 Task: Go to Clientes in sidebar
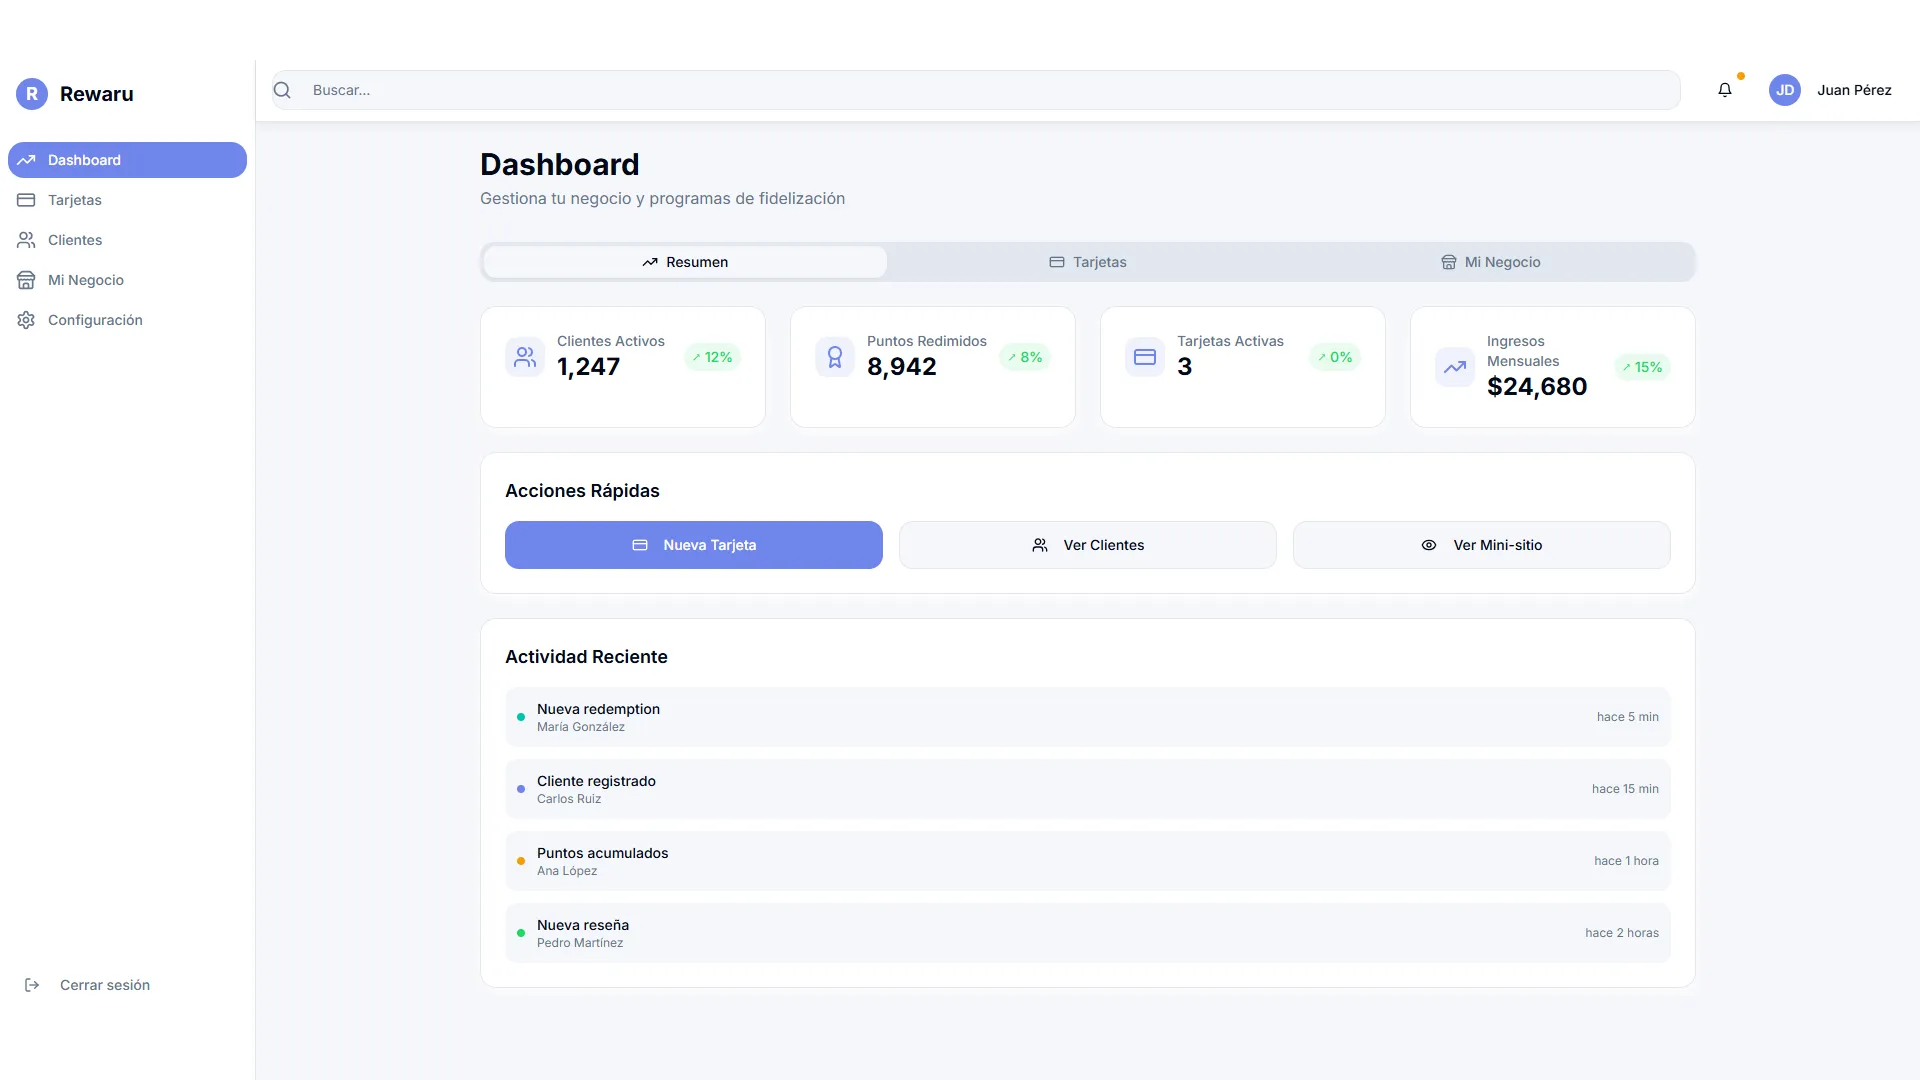coord(75,240)
